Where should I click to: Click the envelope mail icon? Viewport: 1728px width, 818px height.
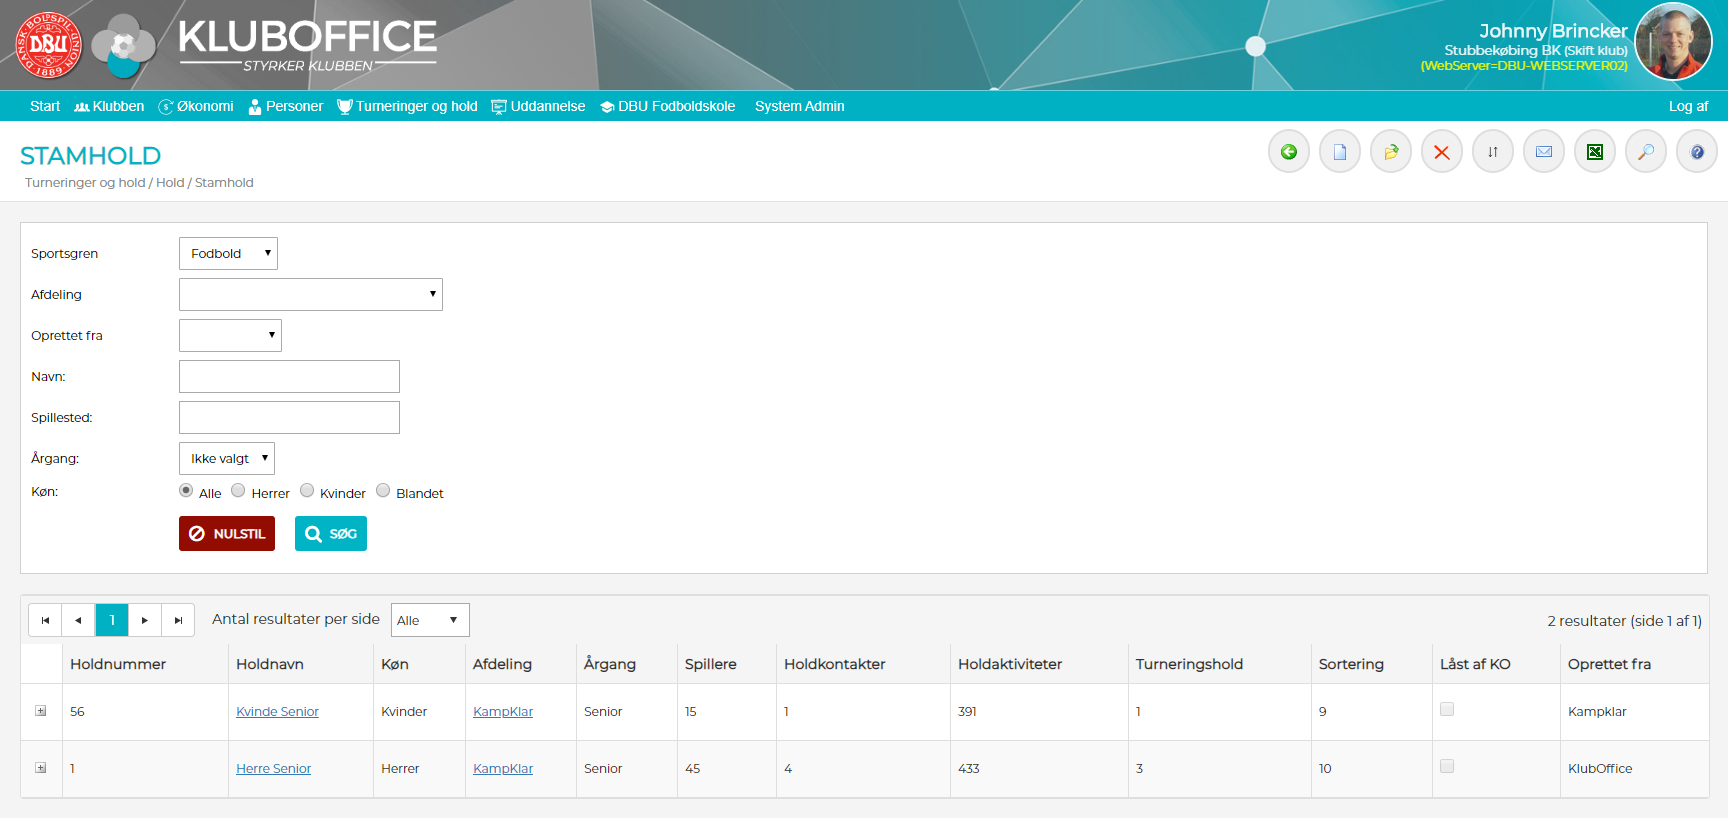pos(1544,152)
